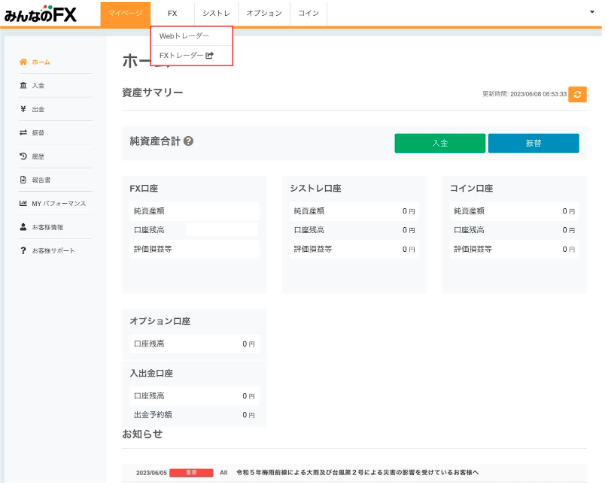This screenshot has height=484, width=607.
Task: Click 出金予約額 row in 入出金口座
Action: pyautogui.click(x=194, y=415)
